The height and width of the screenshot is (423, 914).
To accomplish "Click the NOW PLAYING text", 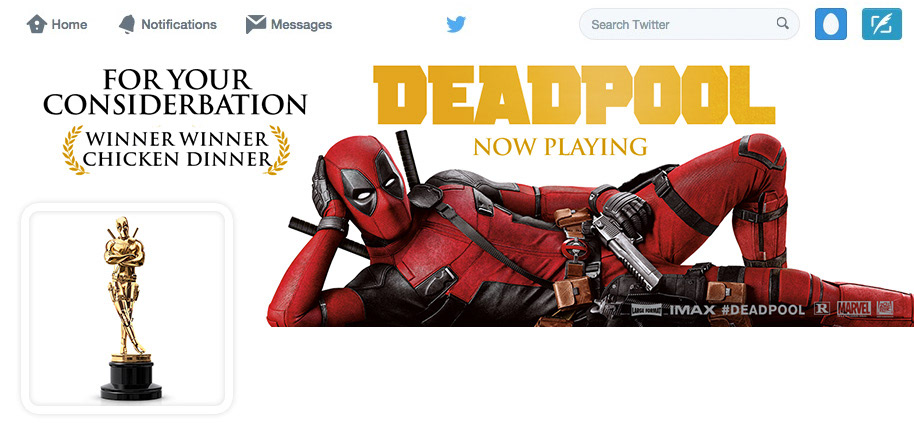I will click(x=560, y=147).
